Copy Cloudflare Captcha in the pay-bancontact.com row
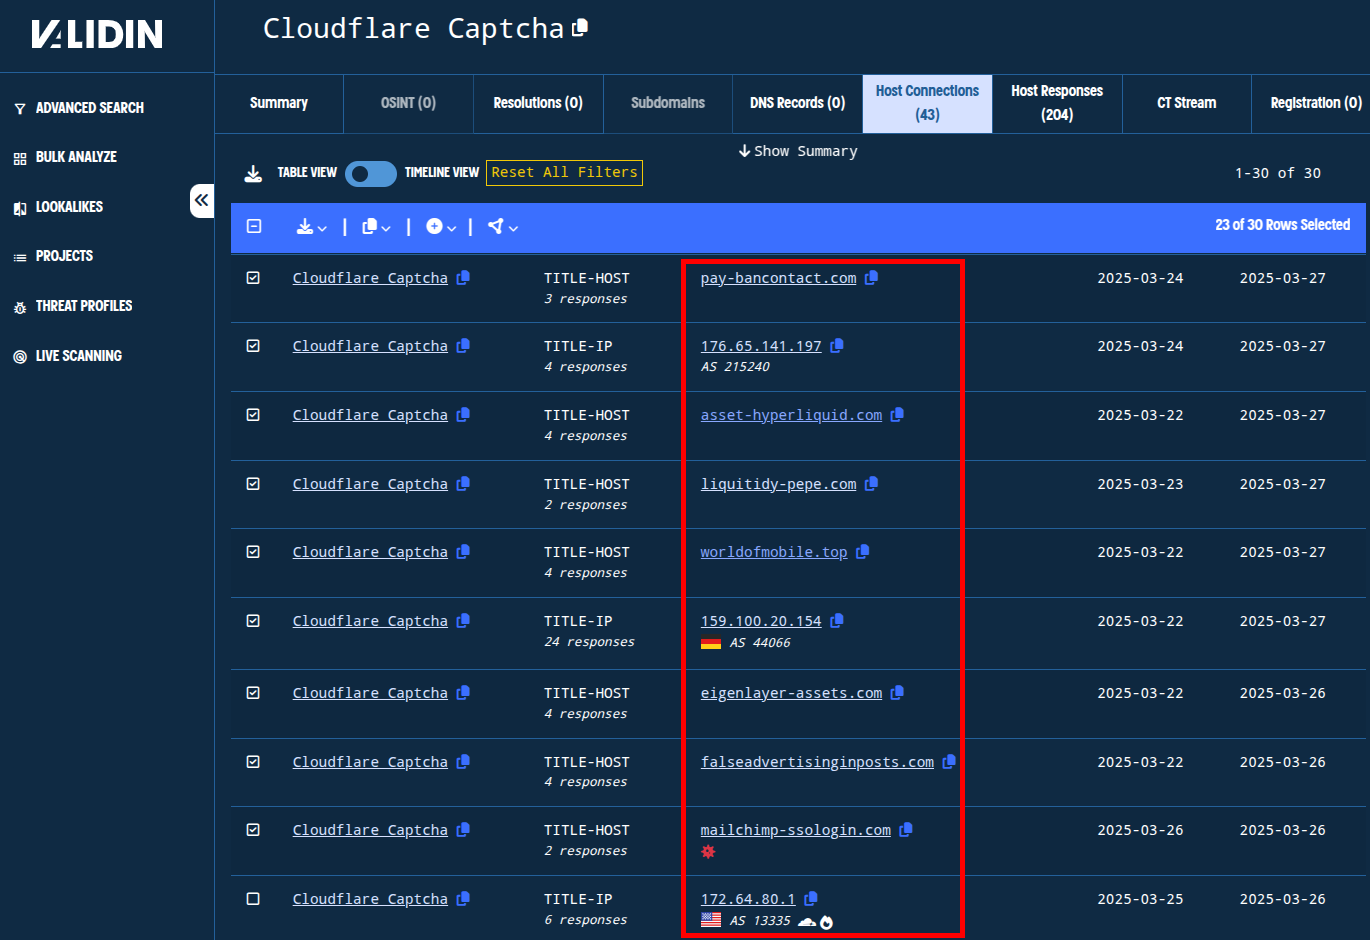 pos(463,278)
